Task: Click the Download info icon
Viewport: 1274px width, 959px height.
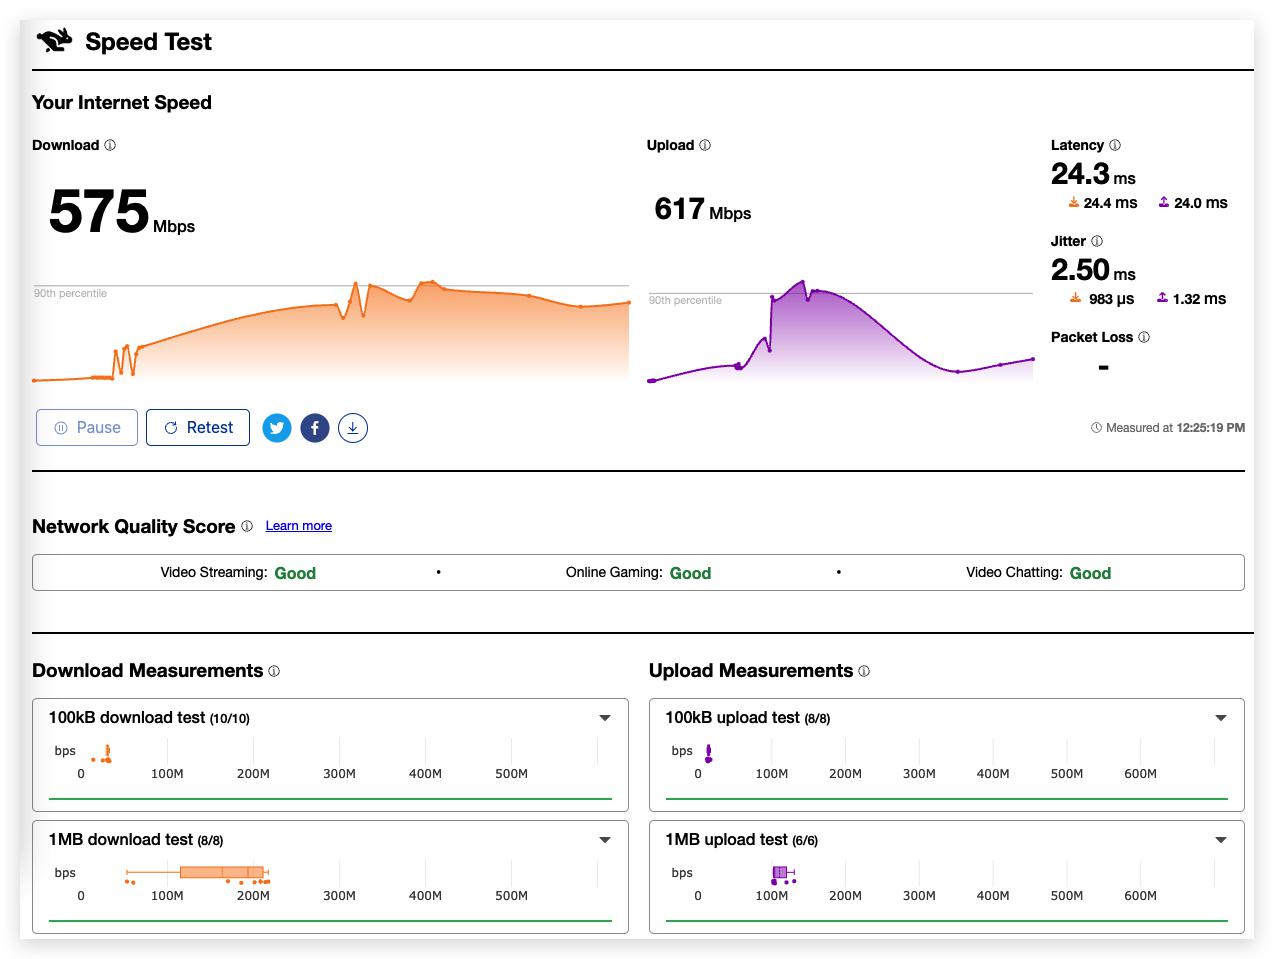Action: point(110,145)
